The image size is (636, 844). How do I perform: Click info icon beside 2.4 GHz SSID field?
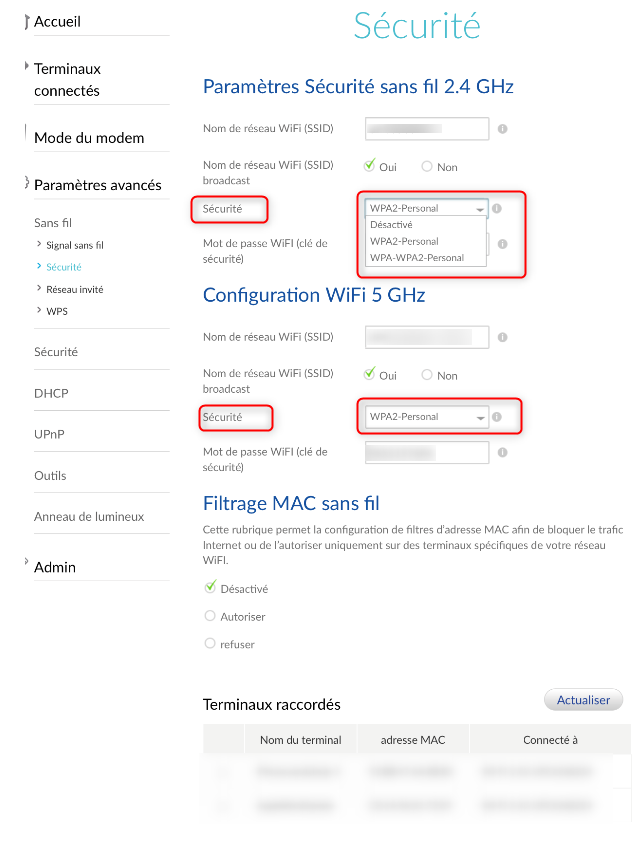click(x=502, y=129)
